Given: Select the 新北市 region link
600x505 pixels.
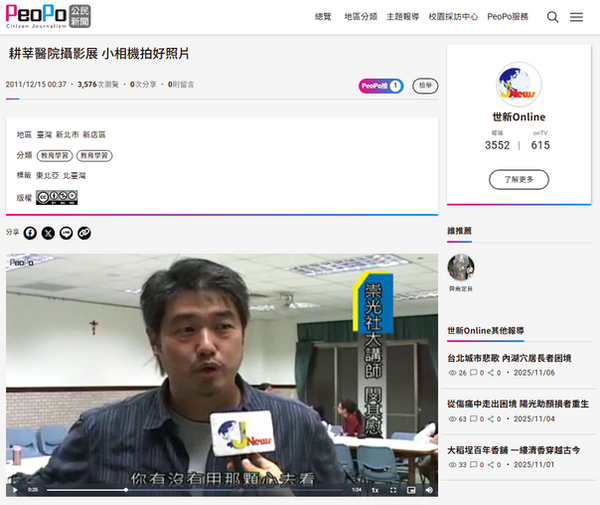Looking at the screenshot, I should (67, 135).
